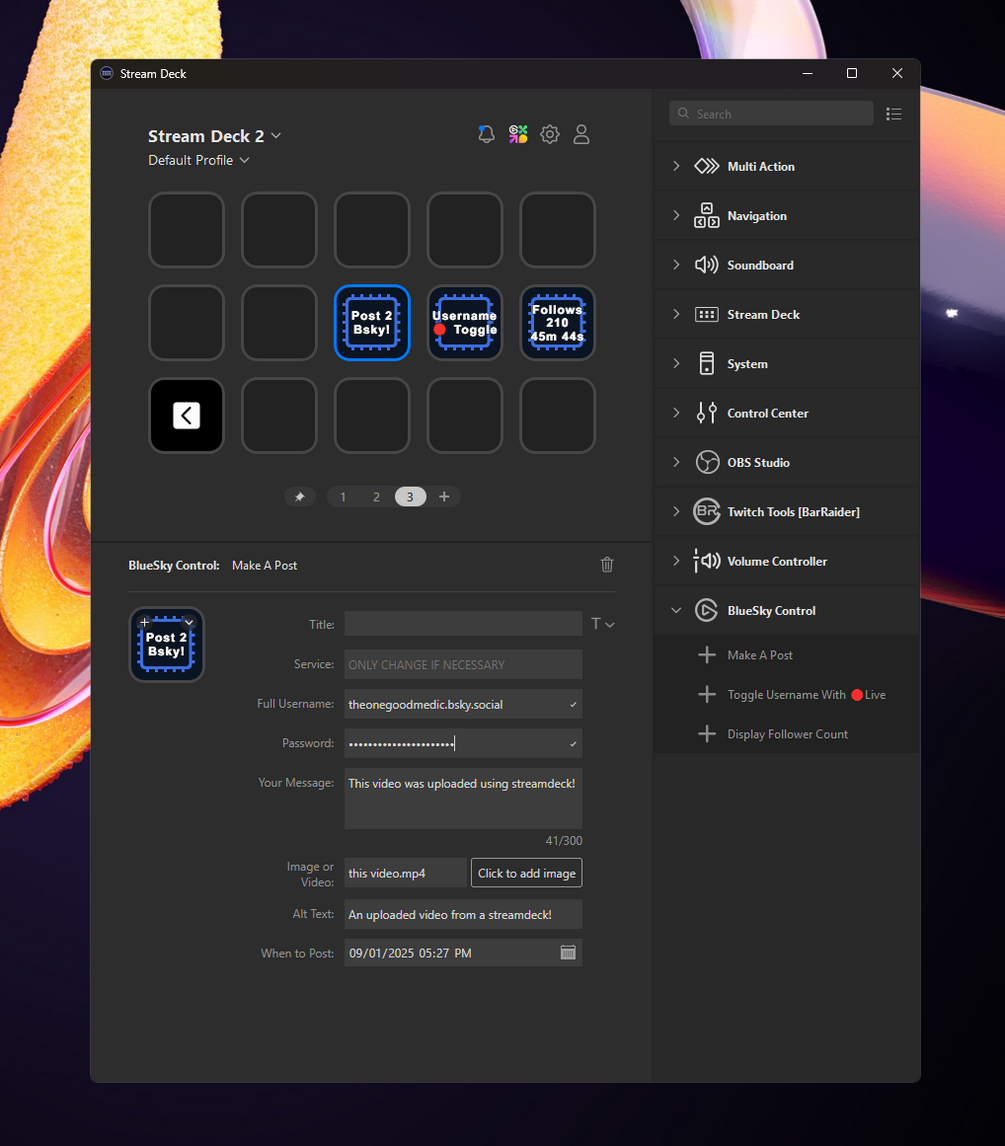Image resolution: width=1005 pixels, height=1146 pixels.
Task: Click the Control Center sliders icon
Action: click(x=707, y=413)
